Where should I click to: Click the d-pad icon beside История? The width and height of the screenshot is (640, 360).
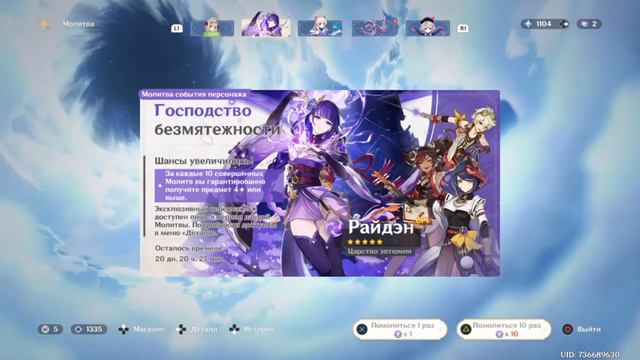[234, 329]
